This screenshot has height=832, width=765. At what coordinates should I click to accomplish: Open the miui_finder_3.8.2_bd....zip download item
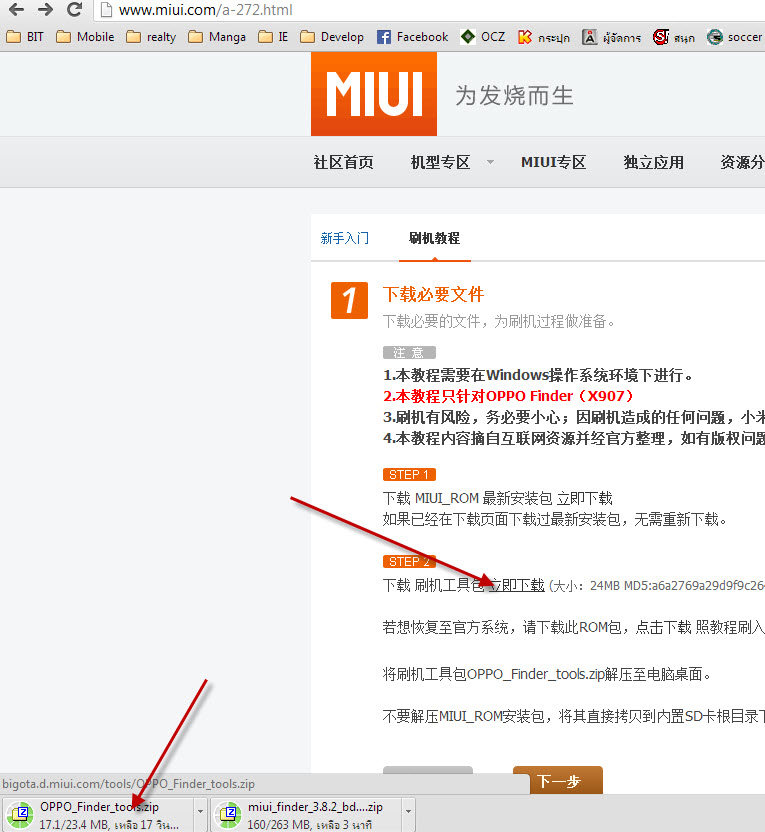[x=306, y=814]
